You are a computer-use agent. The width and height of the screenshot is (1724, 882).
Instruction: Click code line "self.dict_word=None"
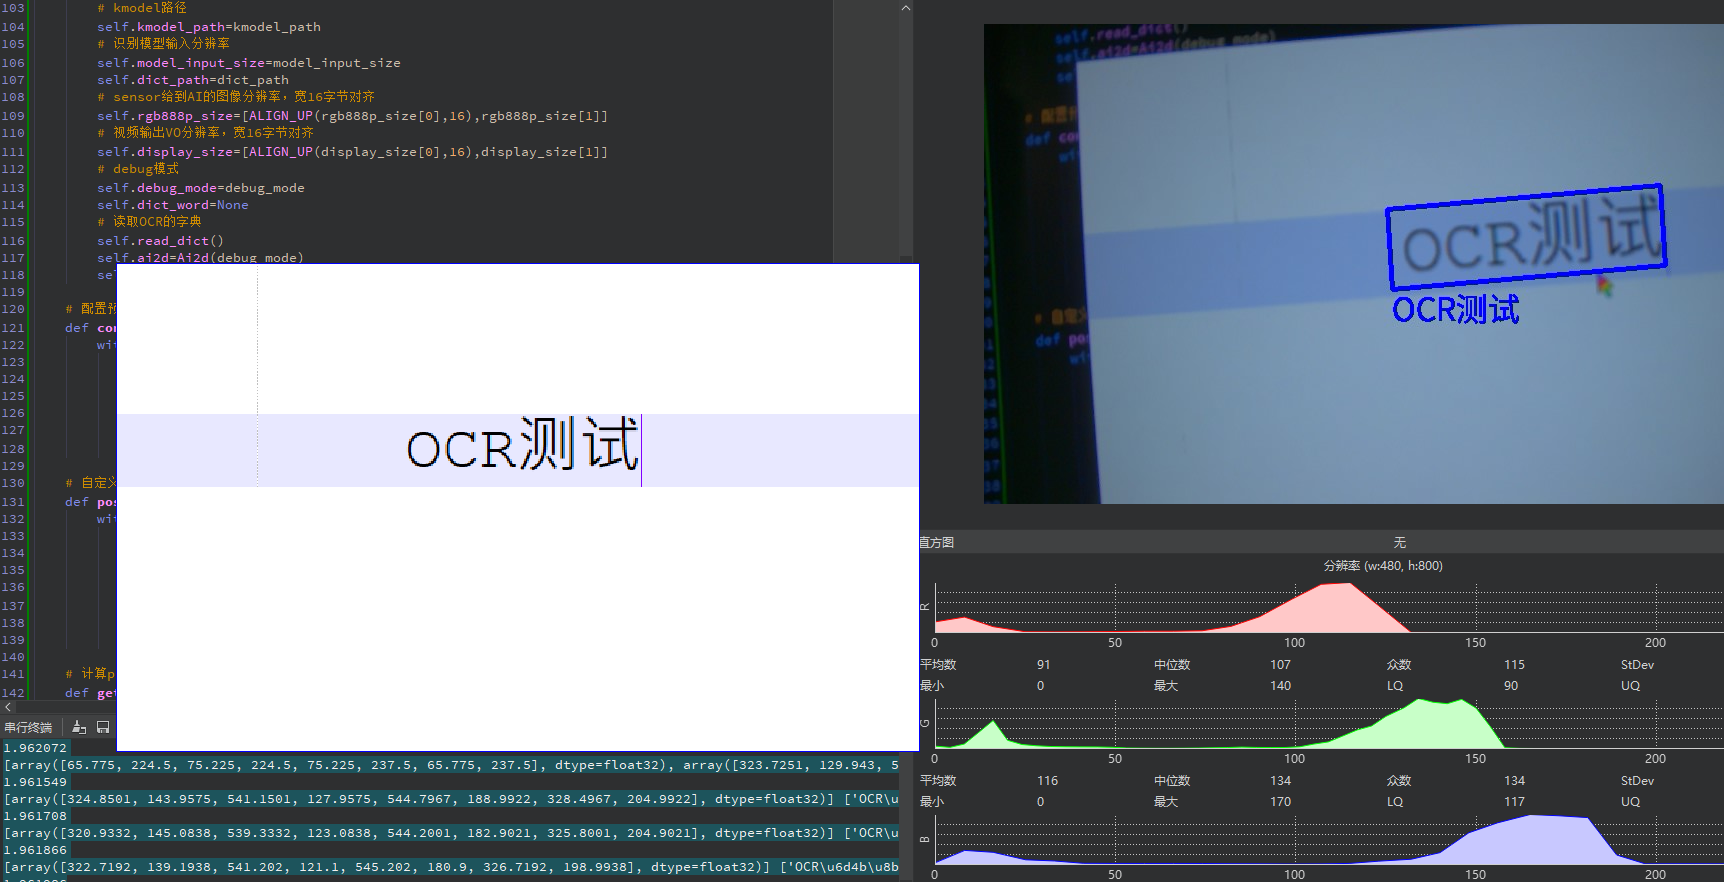pos(173,205)
